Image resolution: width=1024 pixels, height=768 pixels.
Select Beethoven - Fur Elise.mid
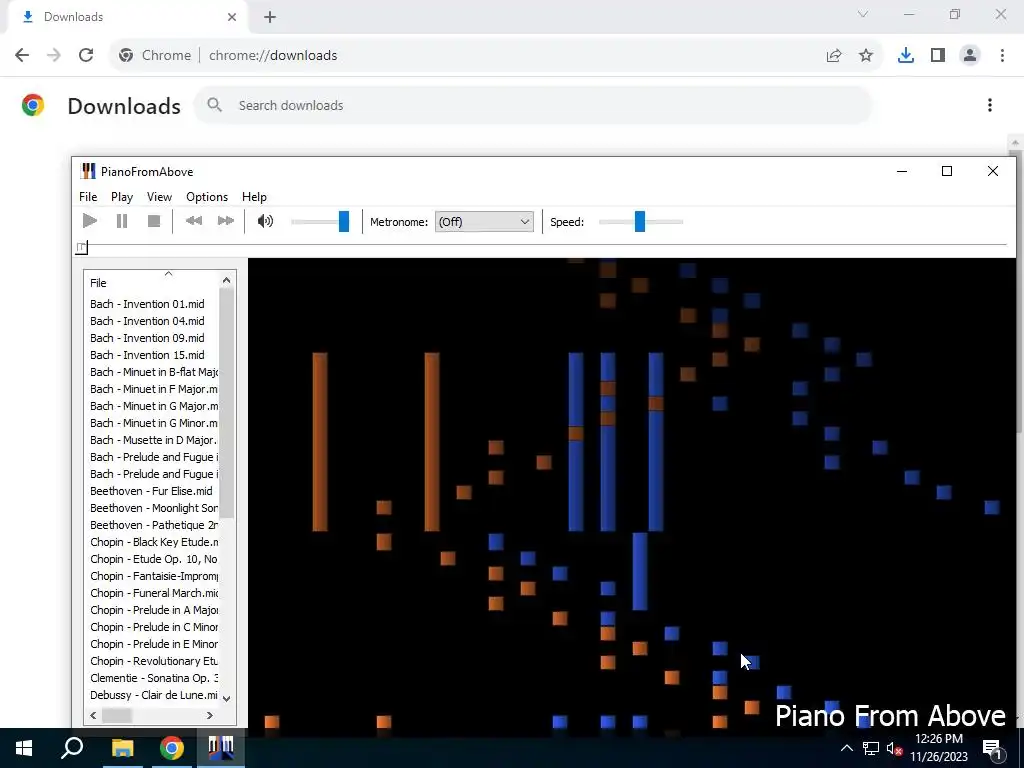tap(152, 490)
